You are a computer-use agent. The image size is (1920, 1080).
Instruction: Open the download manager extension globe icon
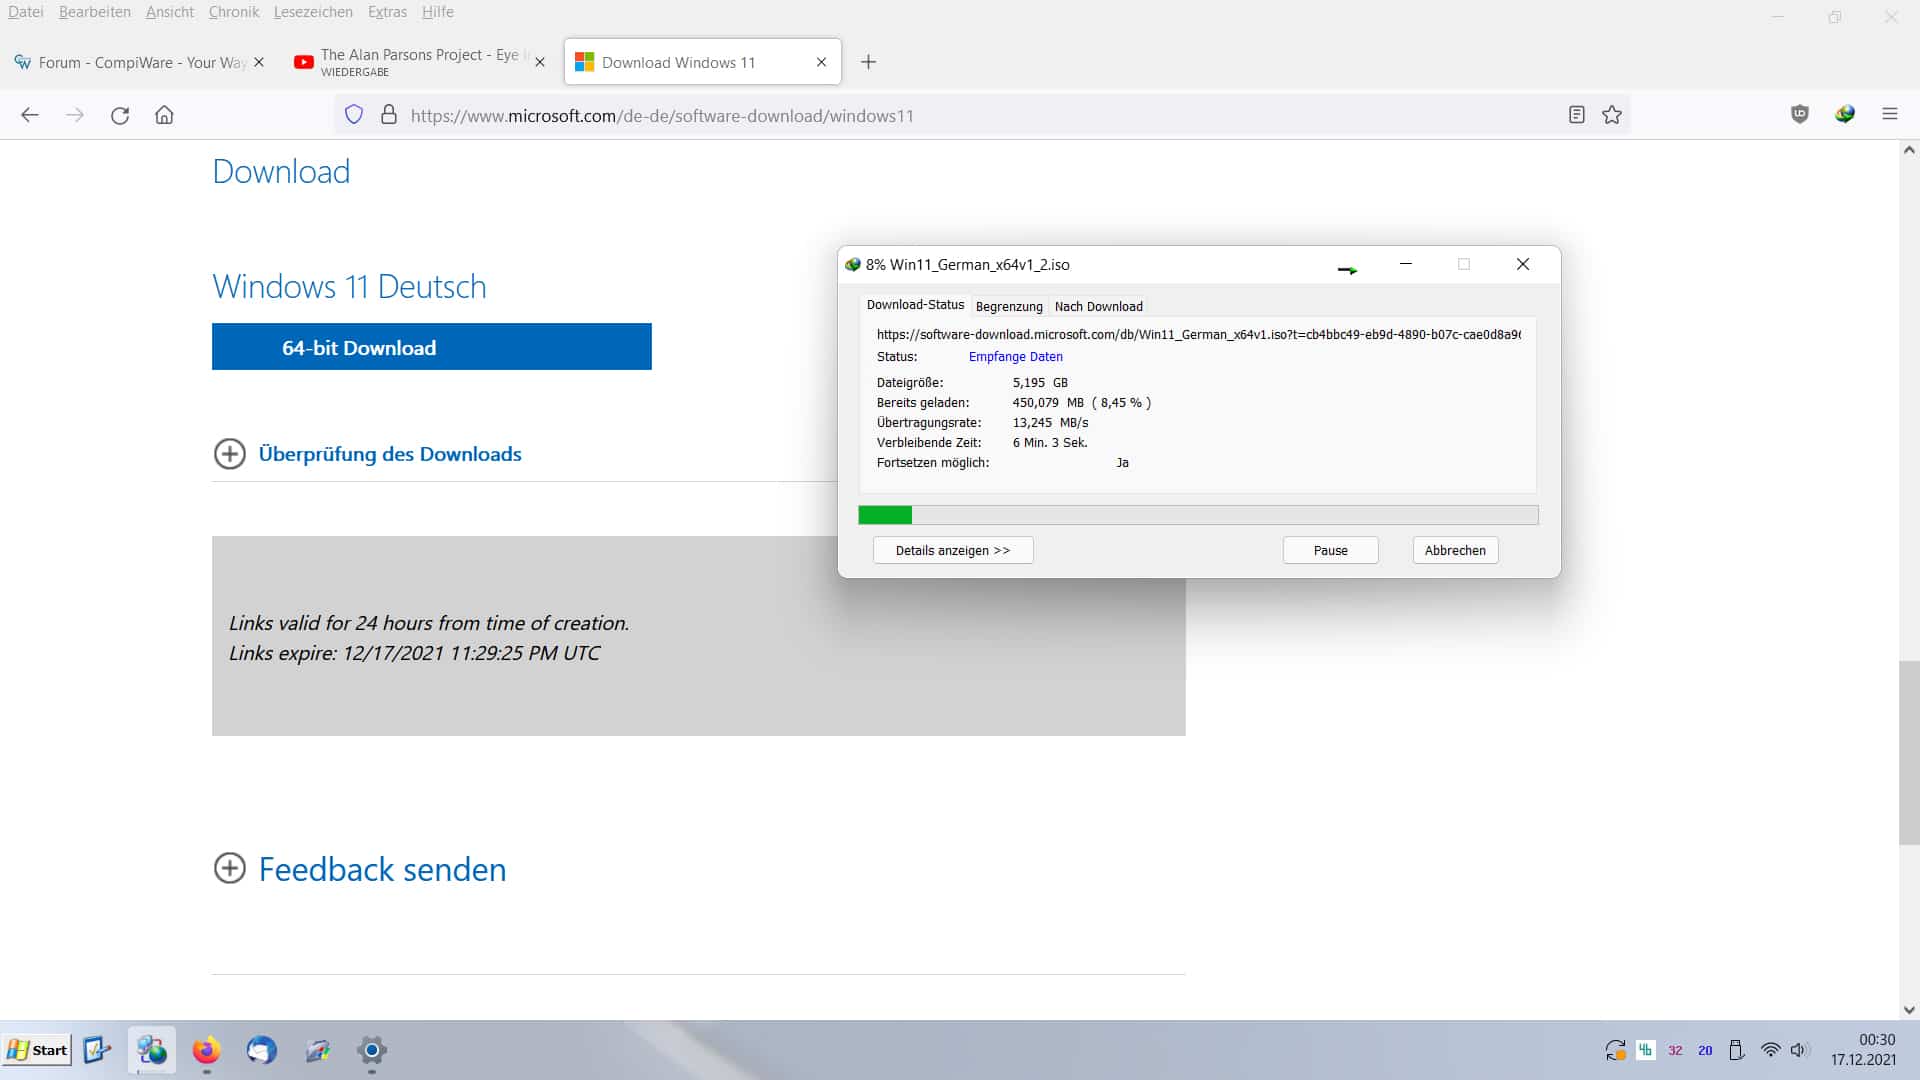(1845, 114)
